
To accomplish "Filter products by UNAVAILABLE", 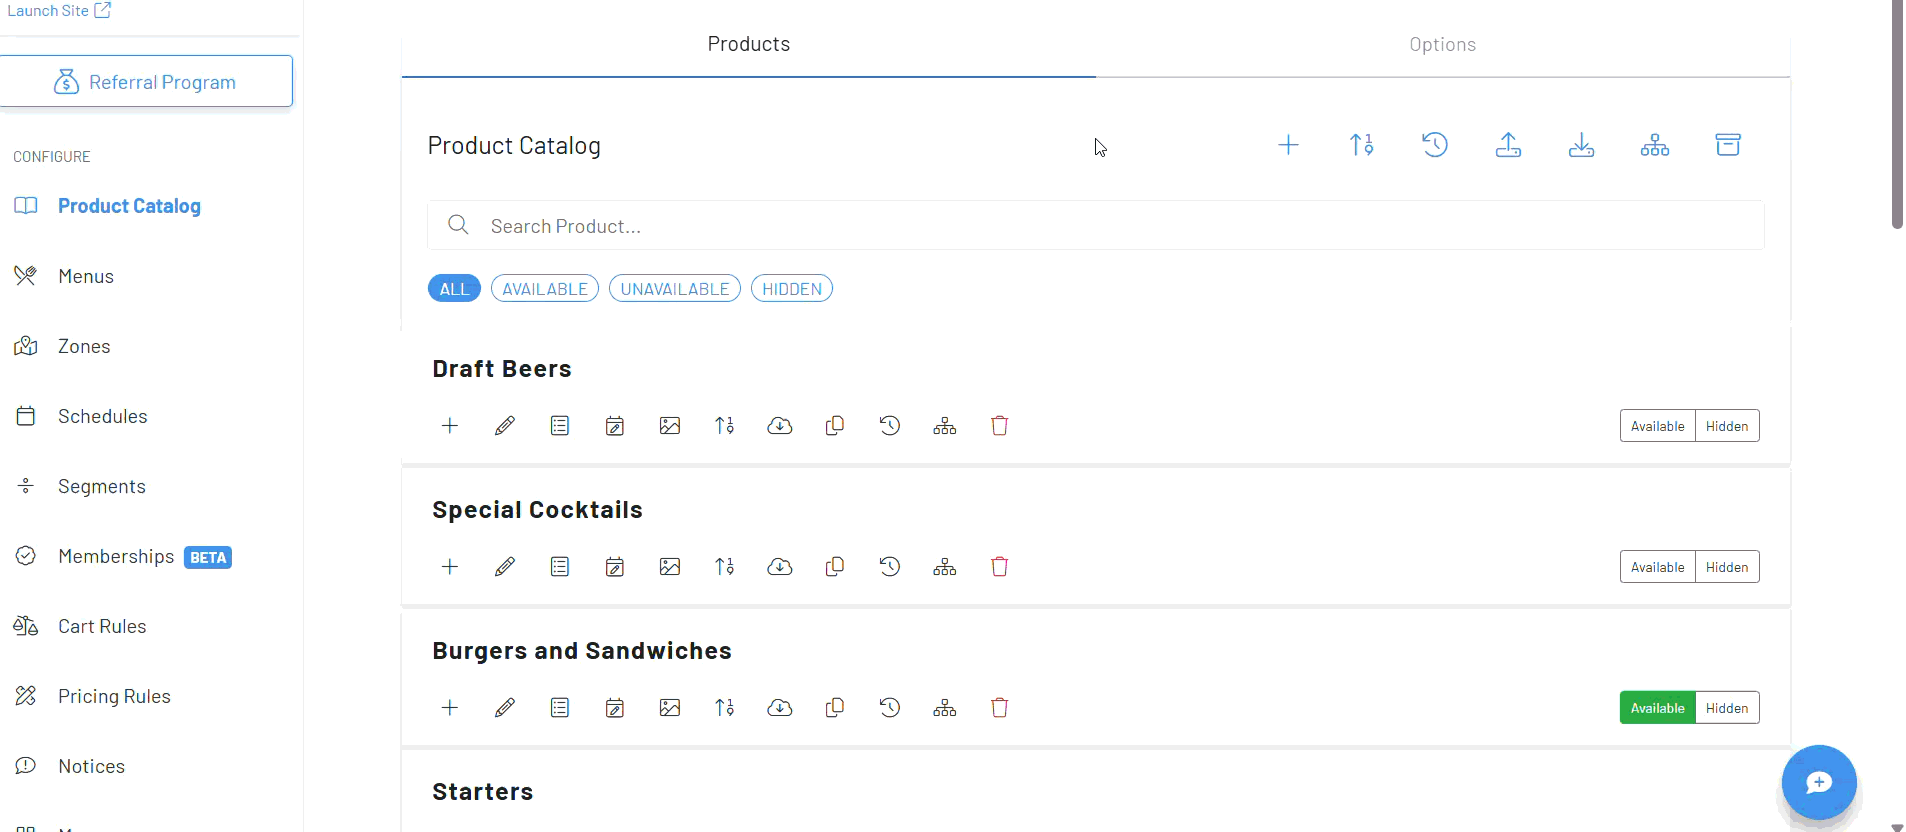I will click(675, 289).
